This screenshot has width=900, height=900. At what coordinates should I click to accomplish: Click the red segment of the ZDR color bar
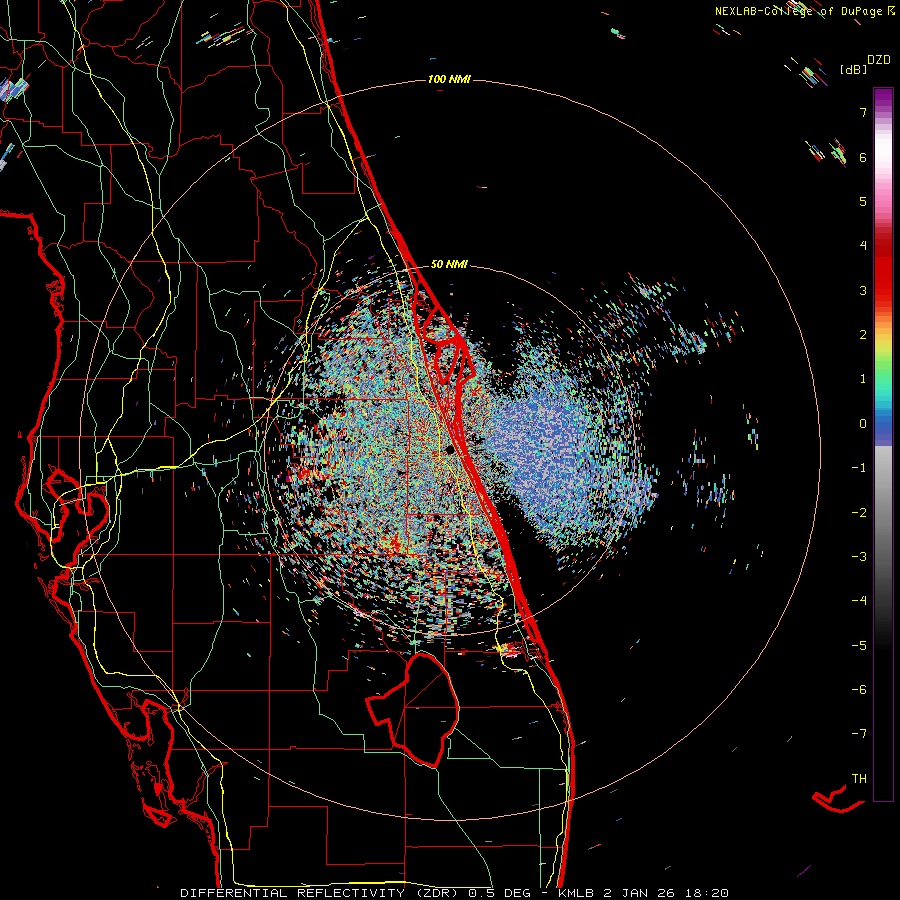click(883, 270)
